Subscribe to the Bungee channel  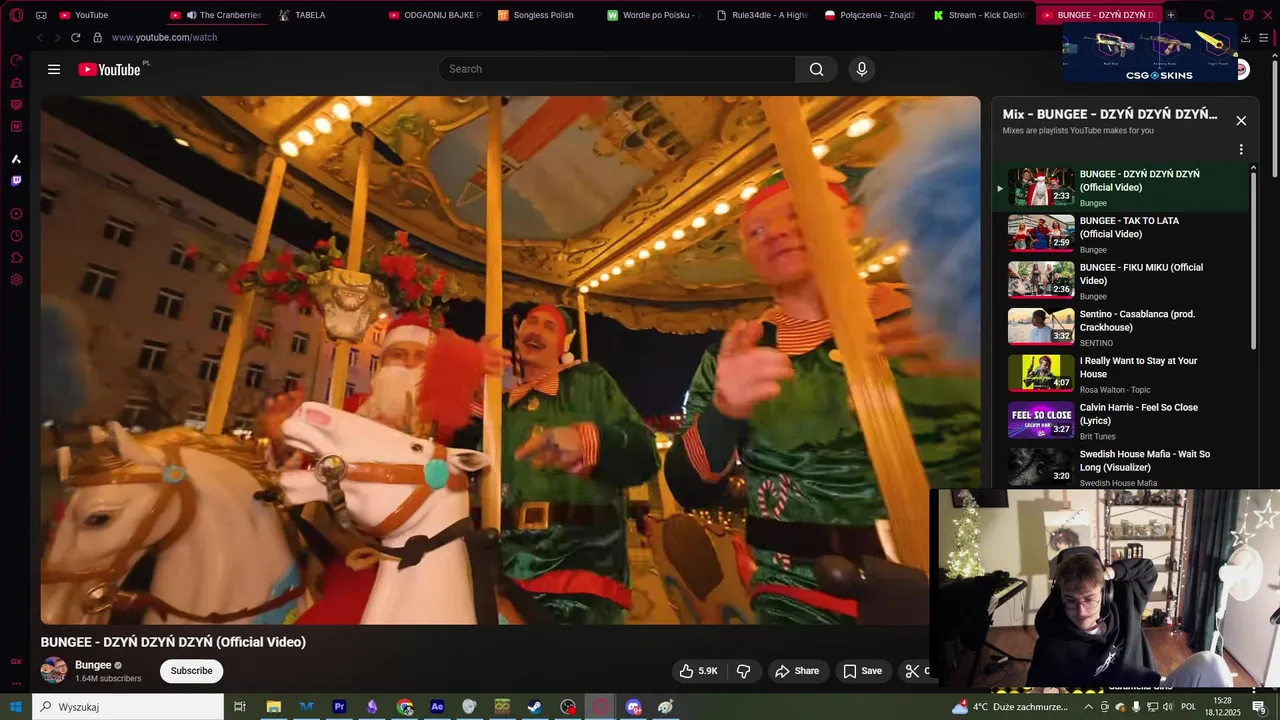click(191, 671)
